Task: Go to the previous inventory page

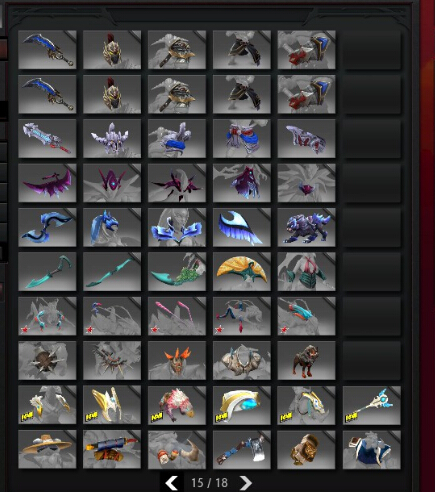Action: tap(172, 482)
